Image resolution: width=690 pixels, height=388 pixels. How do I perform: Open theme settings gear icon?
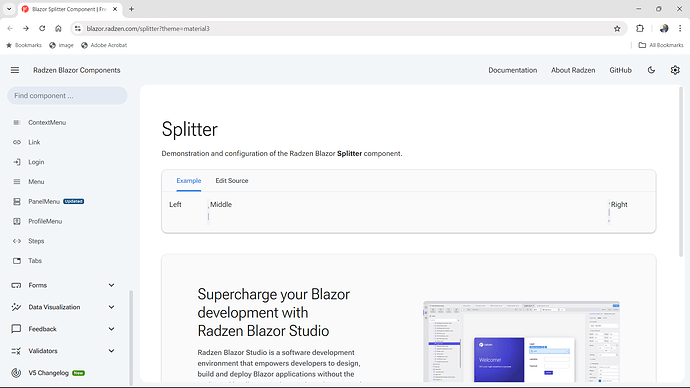click(x=675, y=70)
